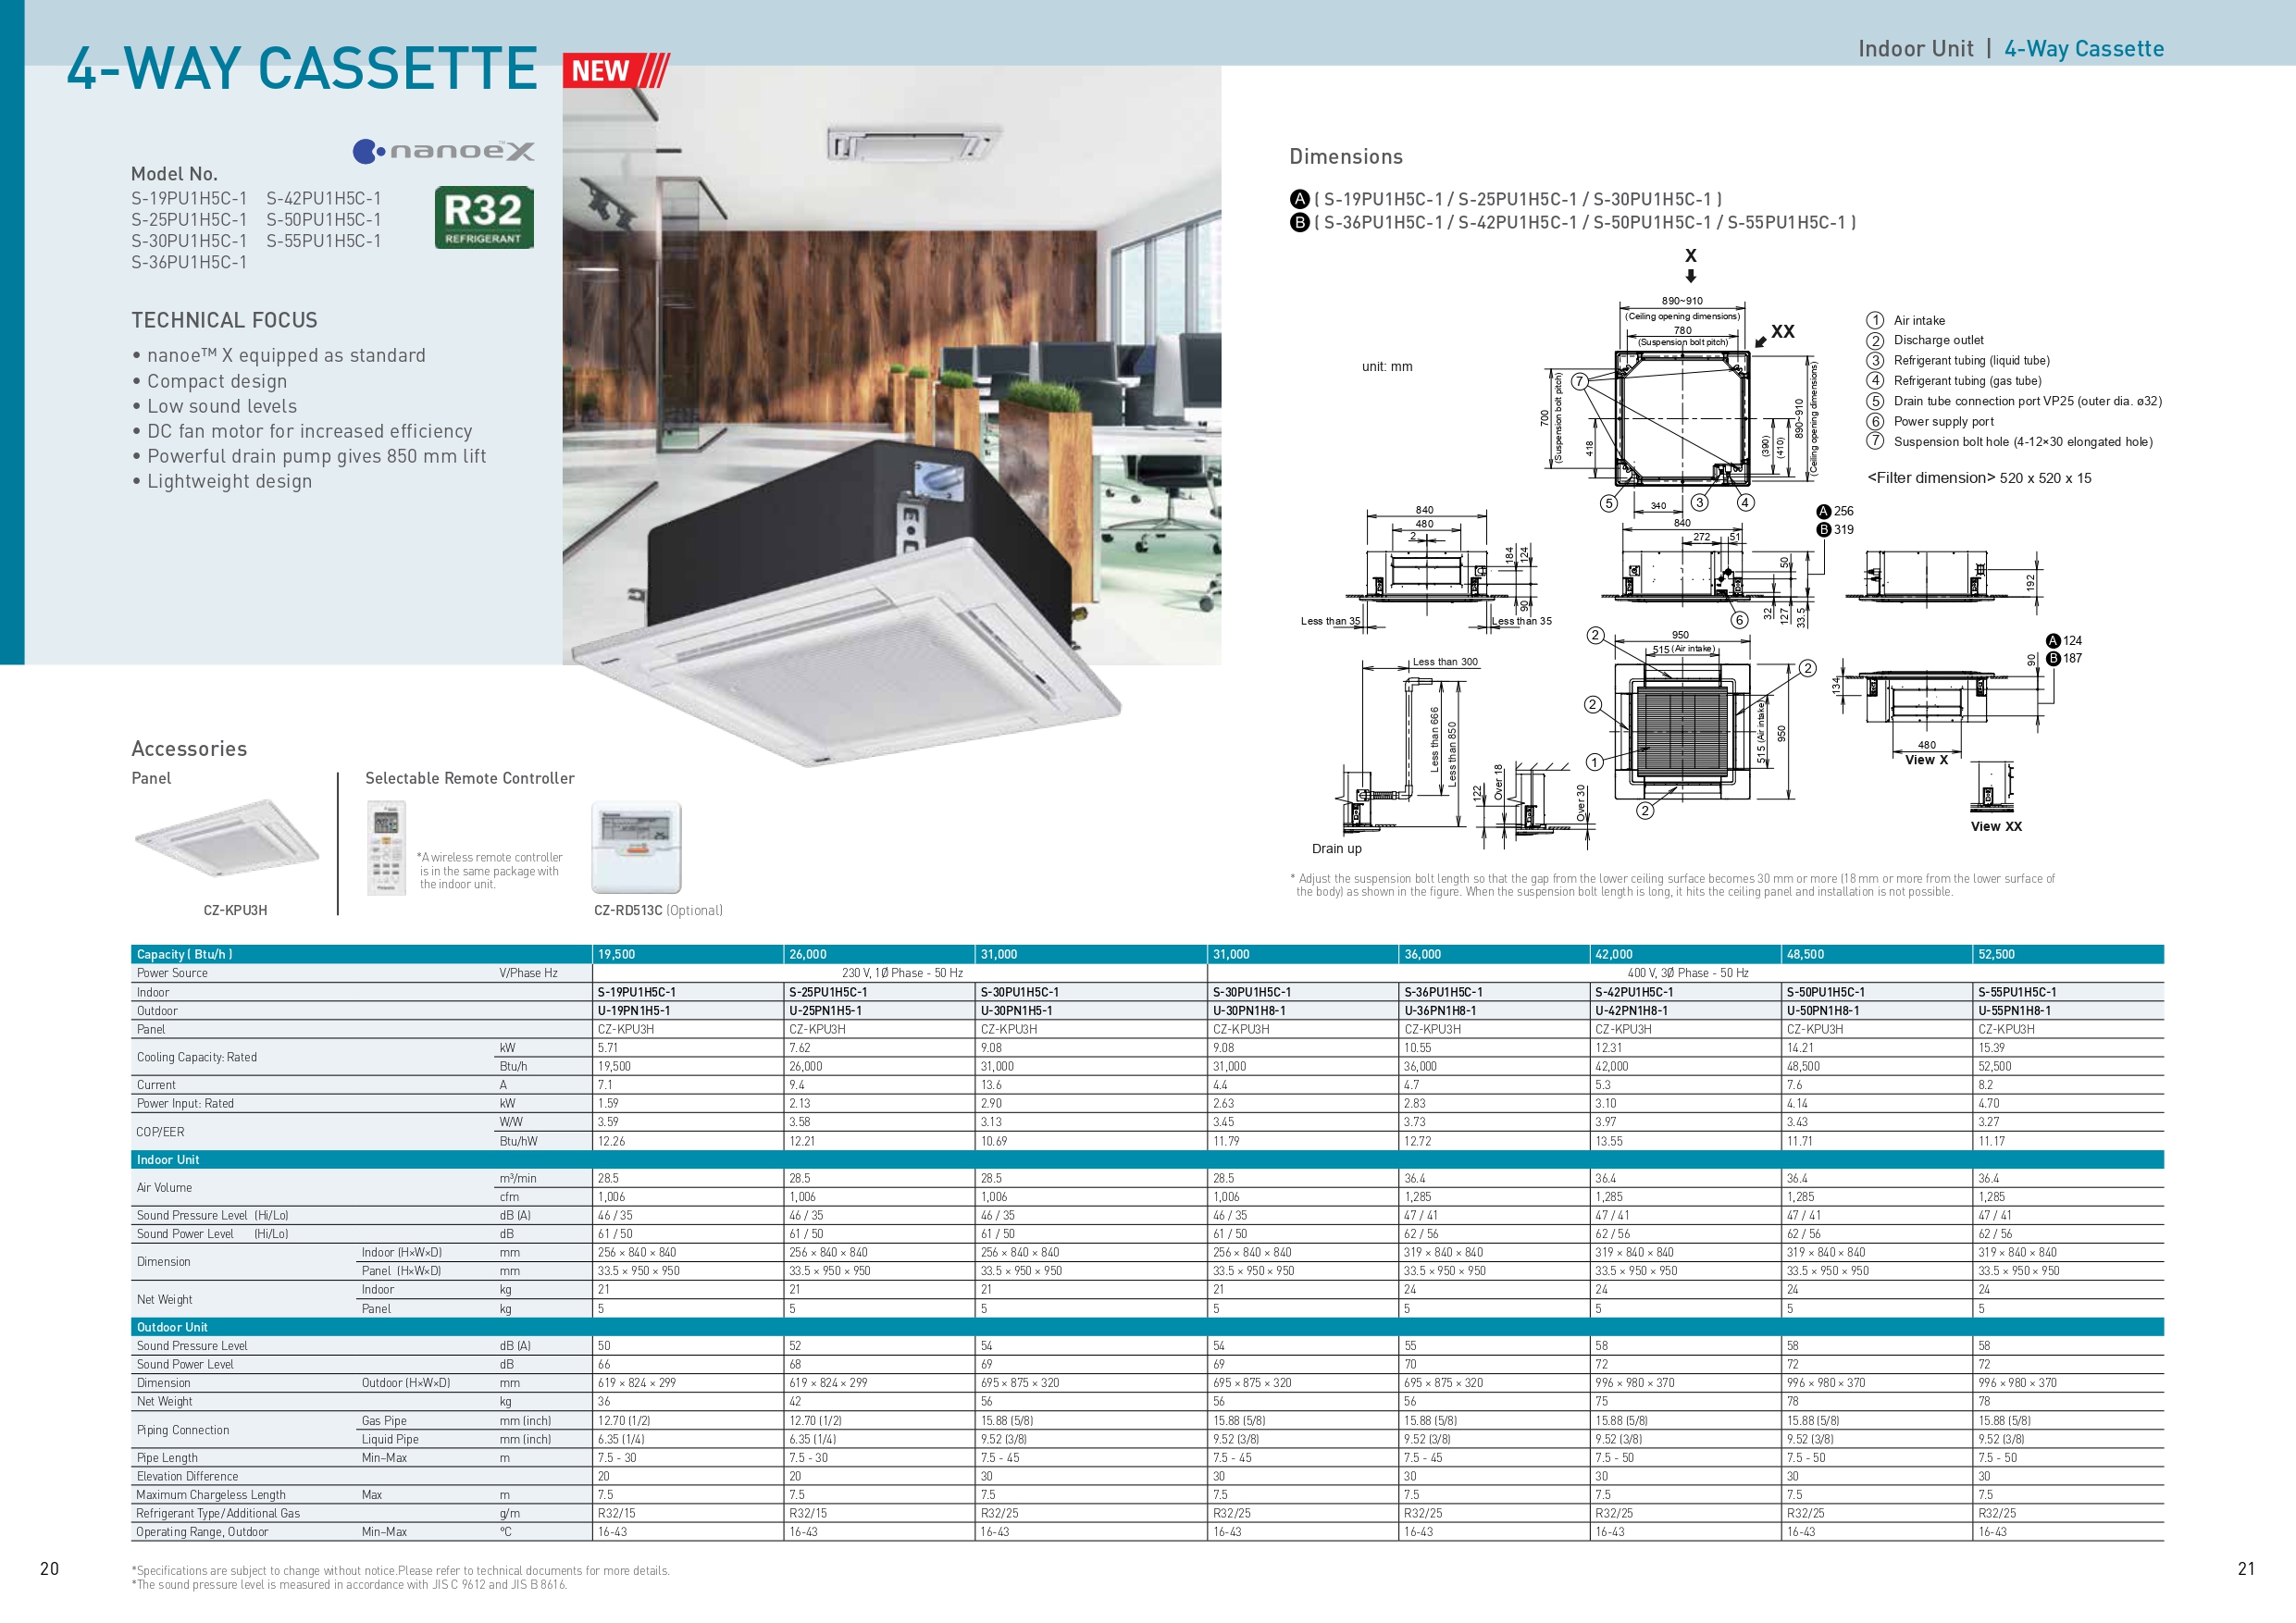Screen dimensions: 2296x1623
Task: Click the '4-Way Cassette' header text at top right
Action: 2084,49
